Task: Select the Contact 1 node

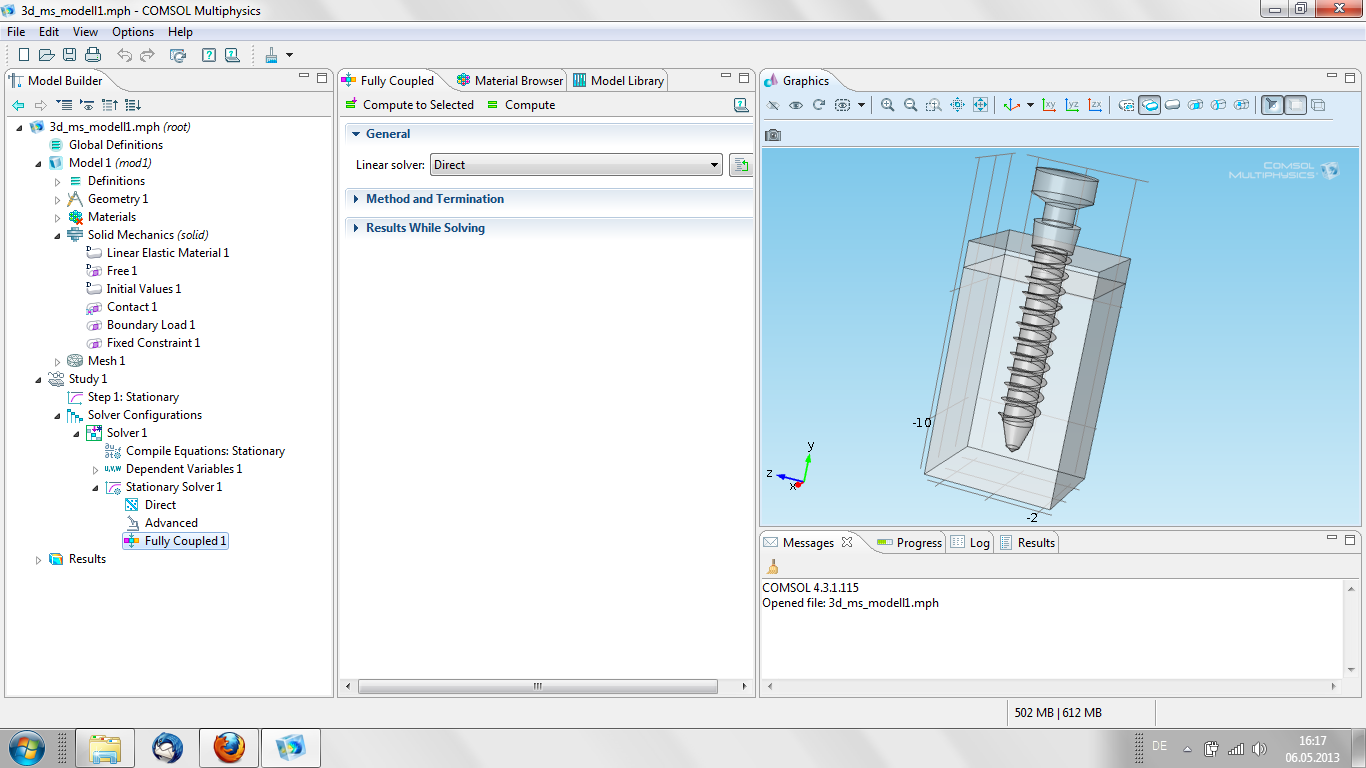Action: click(x=132, y=307)
